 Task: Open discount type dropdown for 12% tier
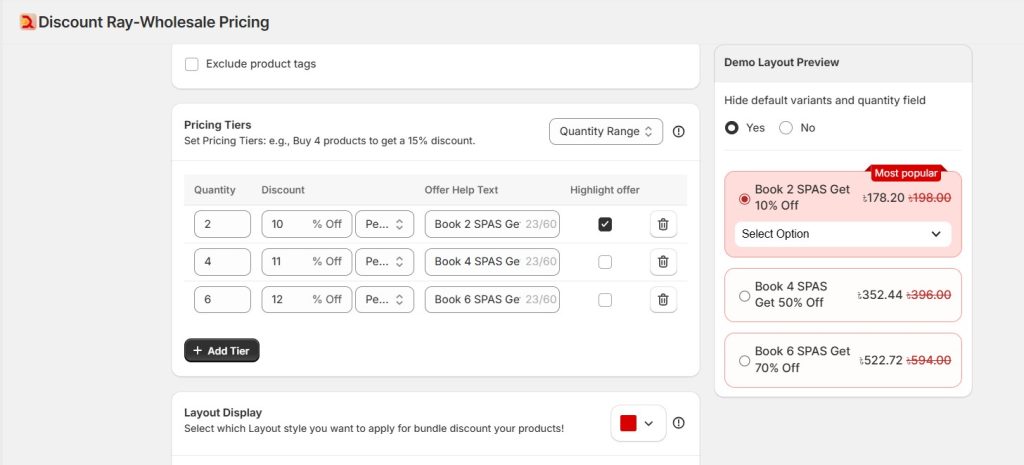(384, 300)
